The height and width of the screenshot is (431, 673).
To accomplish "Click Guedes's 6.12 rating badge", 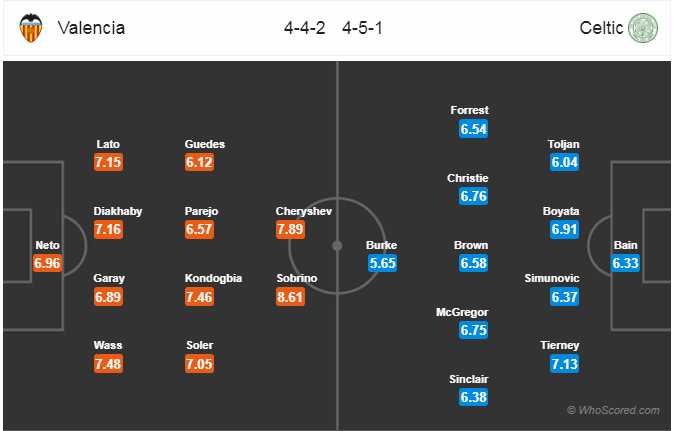I will click(200, 162).
